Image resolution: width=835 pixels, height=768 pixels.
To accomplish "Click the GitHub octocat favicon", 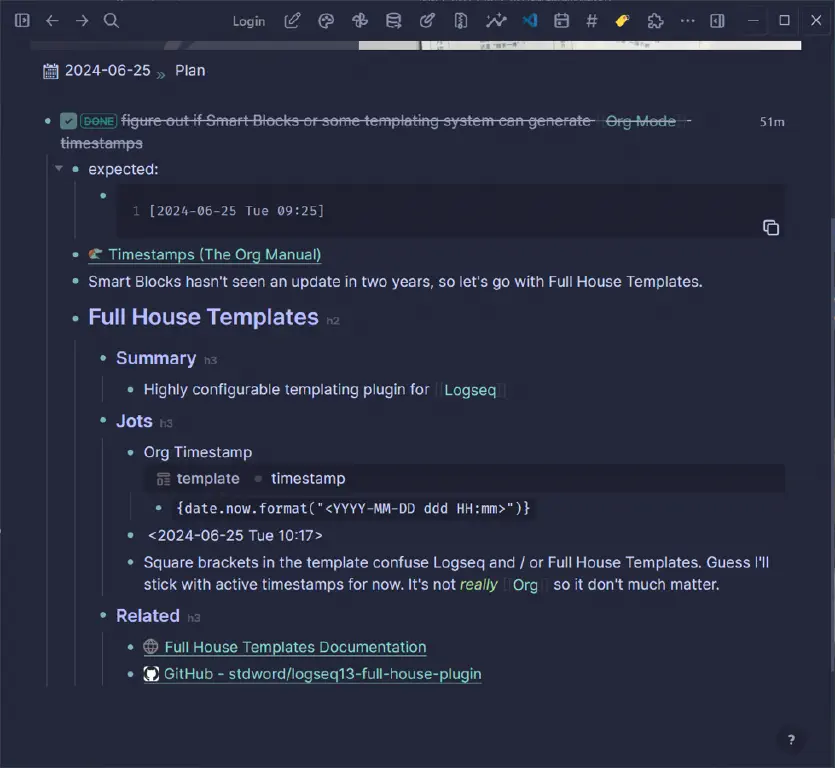I will pyautogui.click(x=151, y=674).
